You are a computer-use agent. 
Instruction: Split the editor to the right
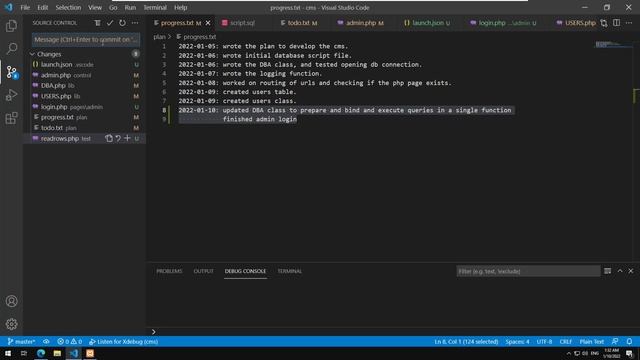point(616,23)
